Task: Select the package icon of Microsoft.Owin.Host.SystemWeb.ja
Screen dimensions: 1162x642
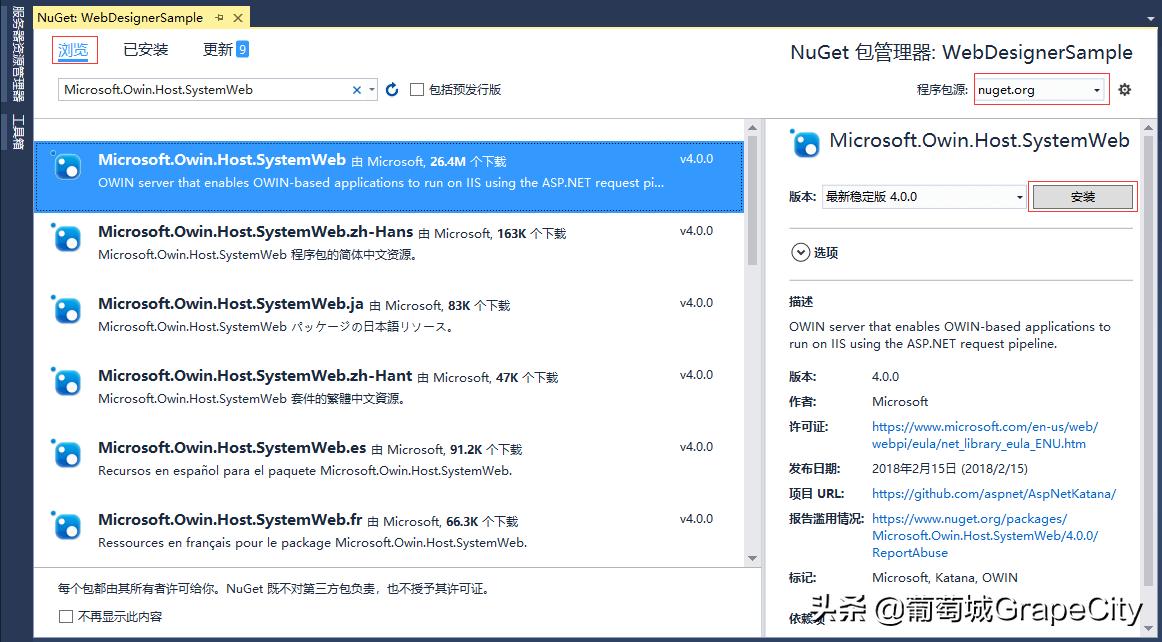Action: click(66, 310)
